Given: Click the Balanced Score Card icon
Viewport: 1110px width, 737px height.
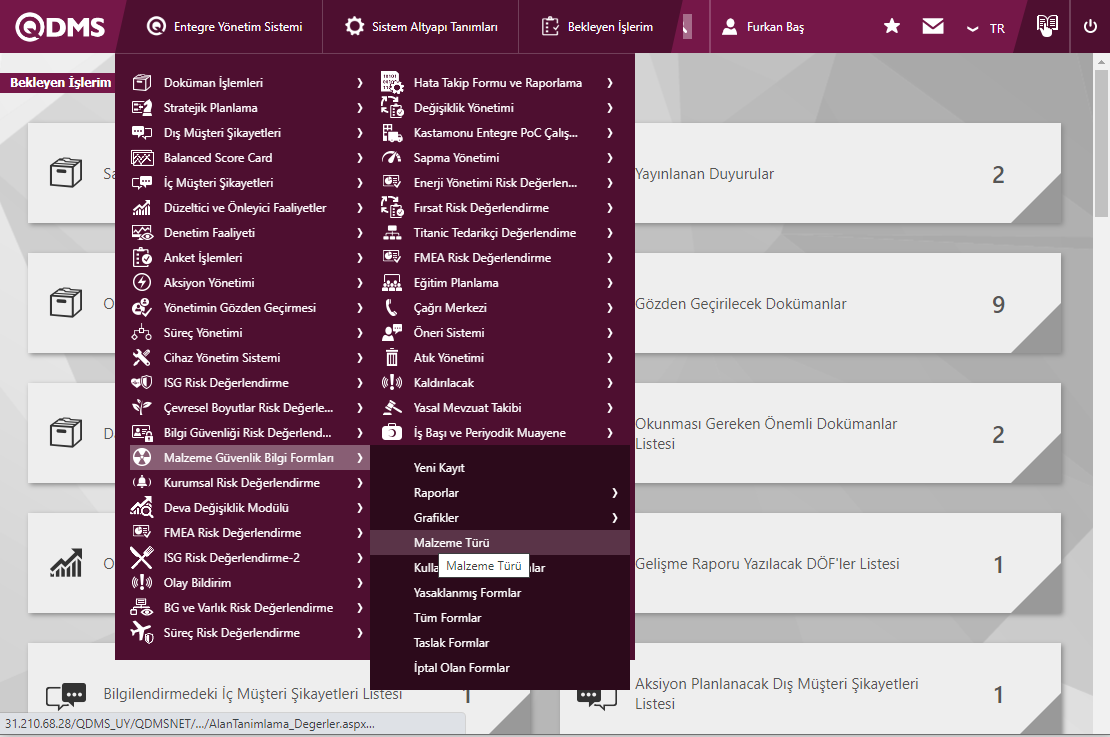Looking at the screenshot, I should 142,158.
